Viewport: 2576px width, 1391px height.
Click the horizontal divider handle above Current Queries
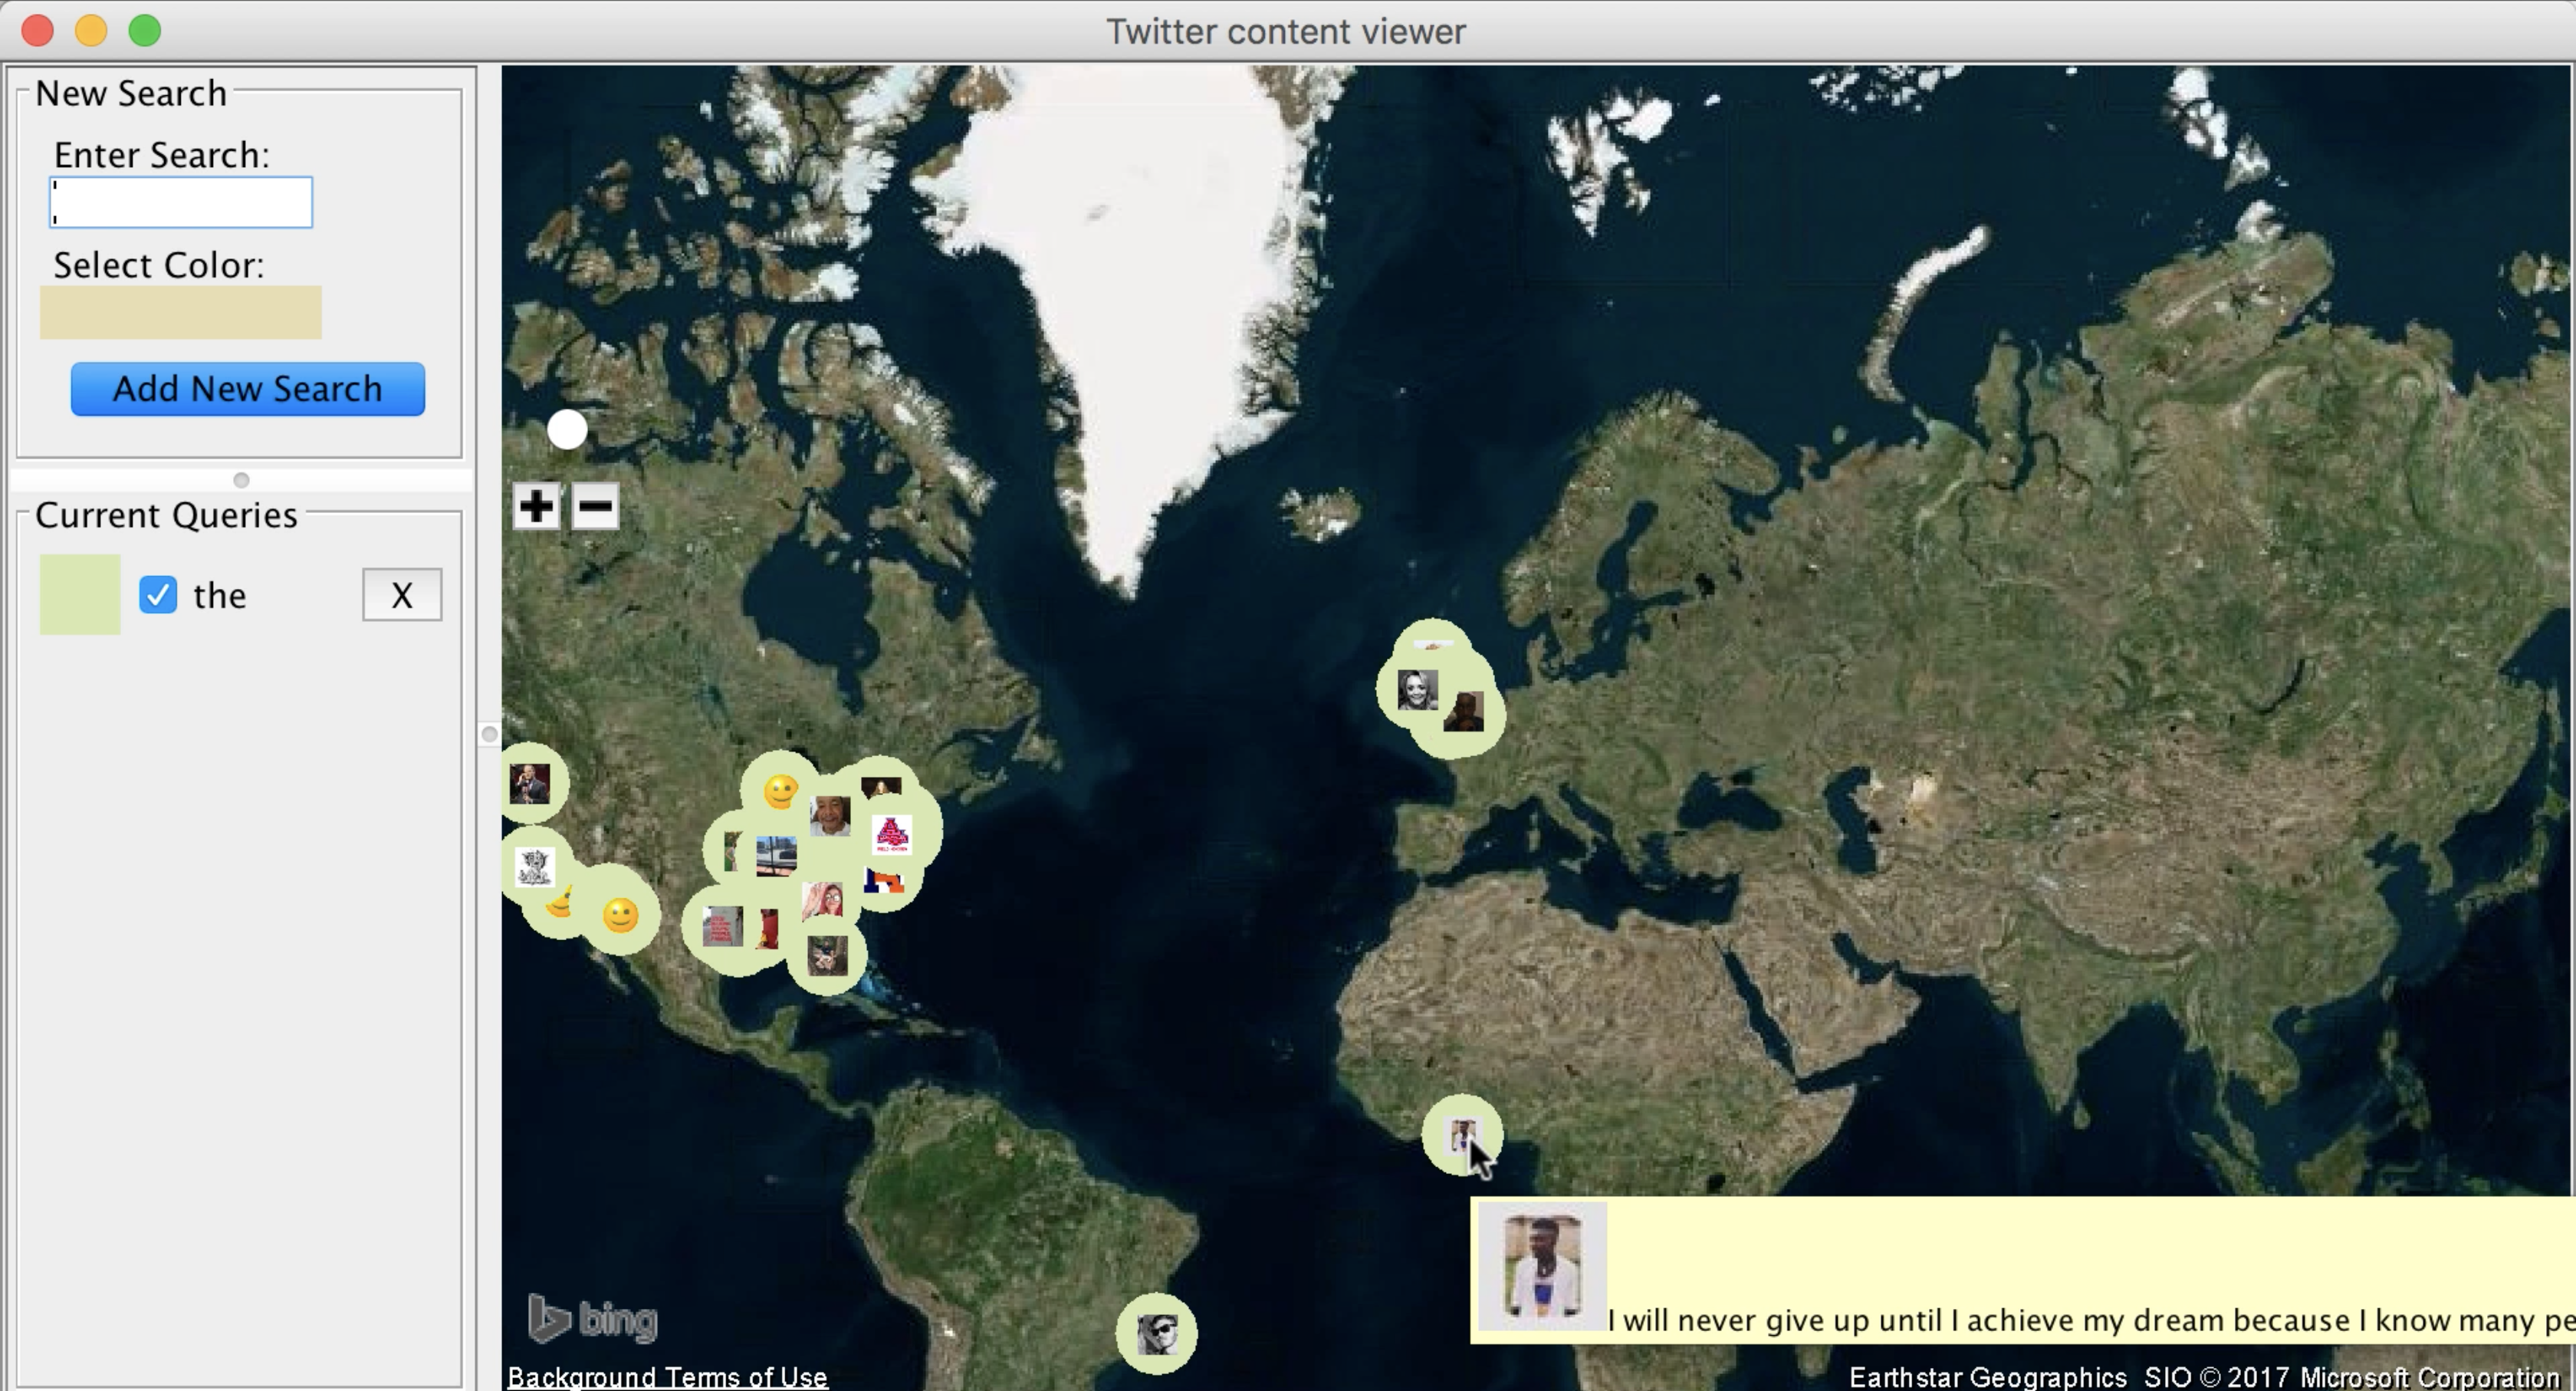241,480
